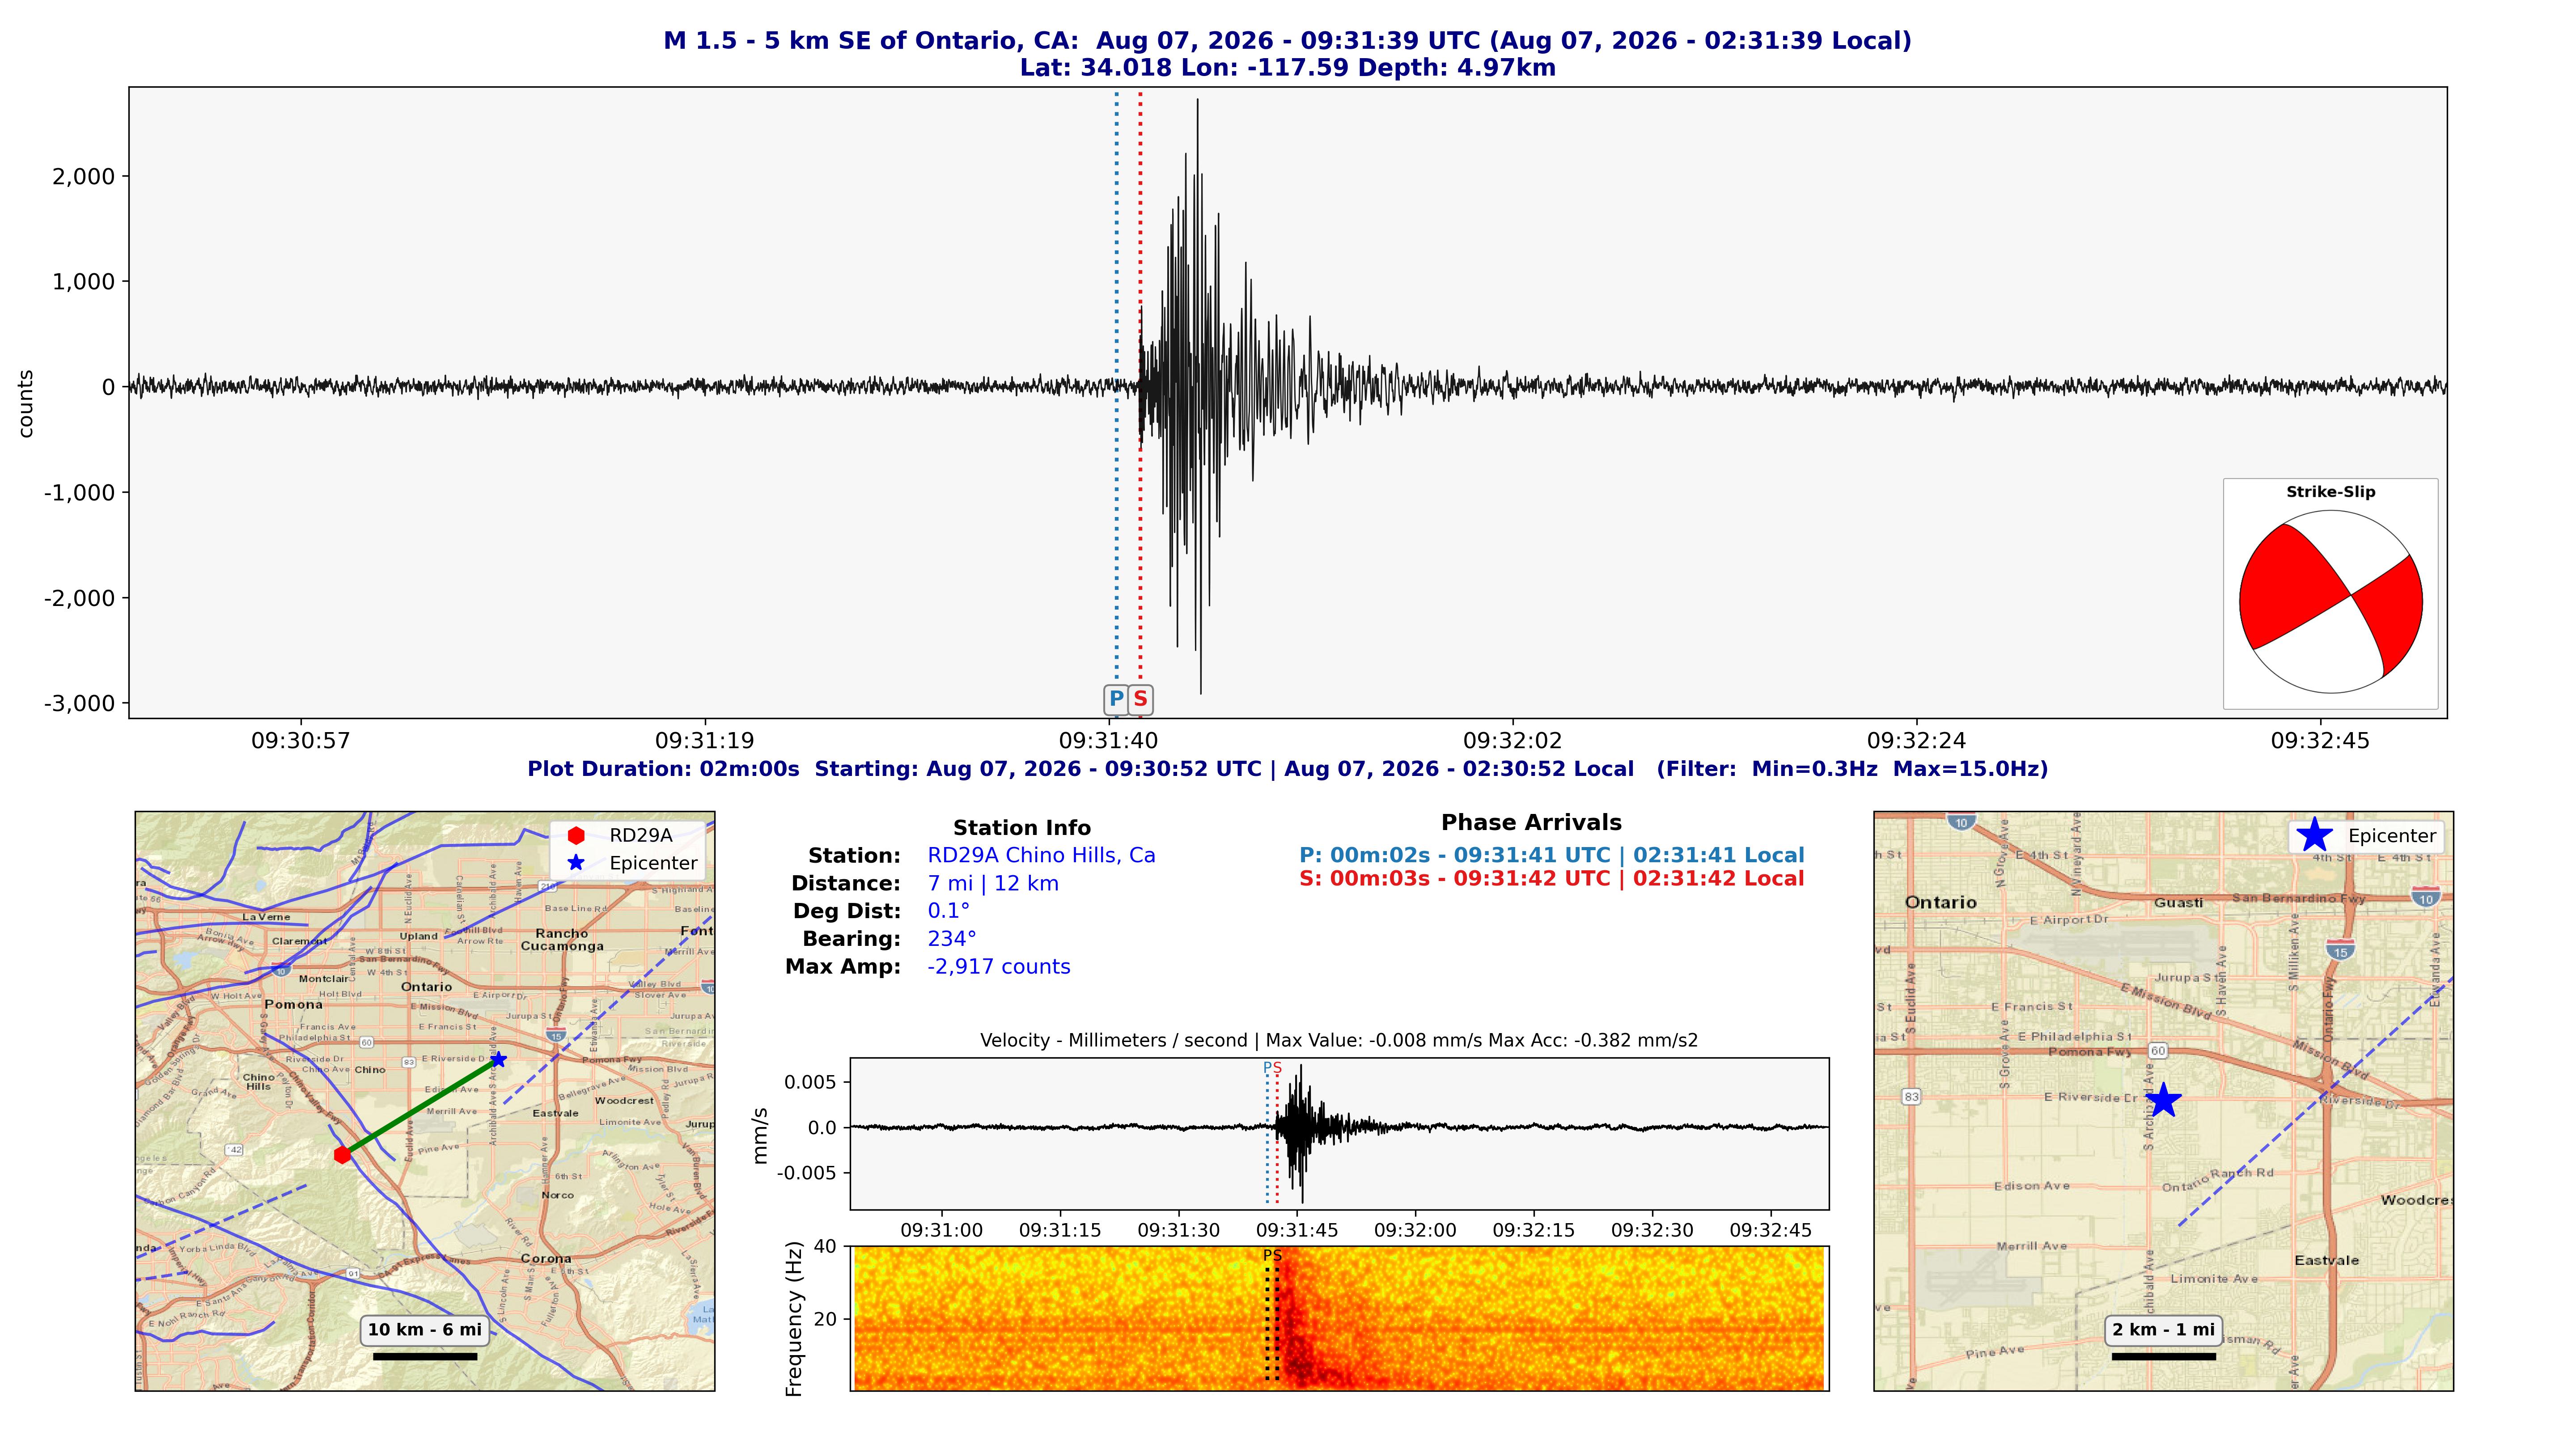Click the 'Velocity - Millimeters / second' plot title
The image size is (2576, 1449).
[x=1339, y=1041]
